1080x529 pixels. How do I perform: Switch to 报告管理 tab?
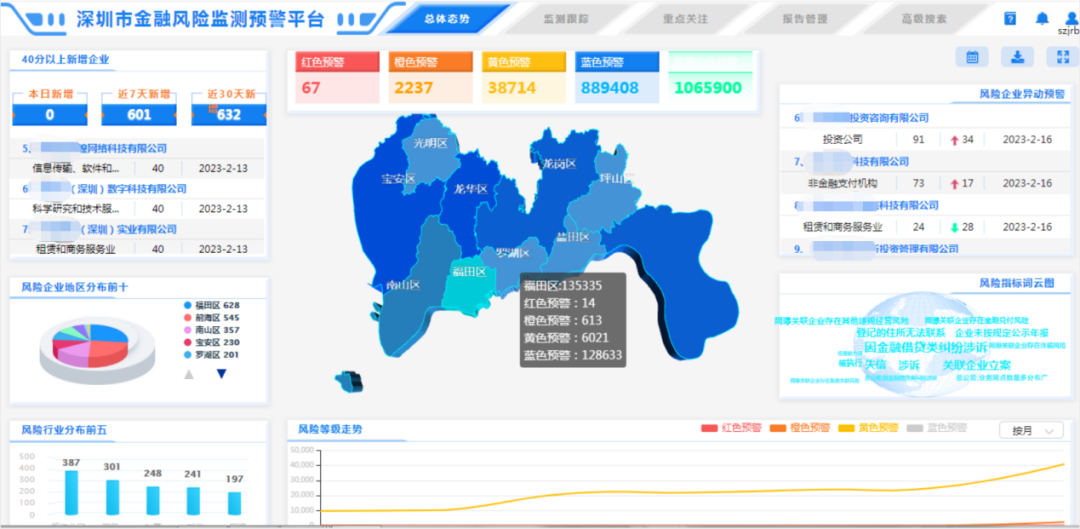[804, 19]
